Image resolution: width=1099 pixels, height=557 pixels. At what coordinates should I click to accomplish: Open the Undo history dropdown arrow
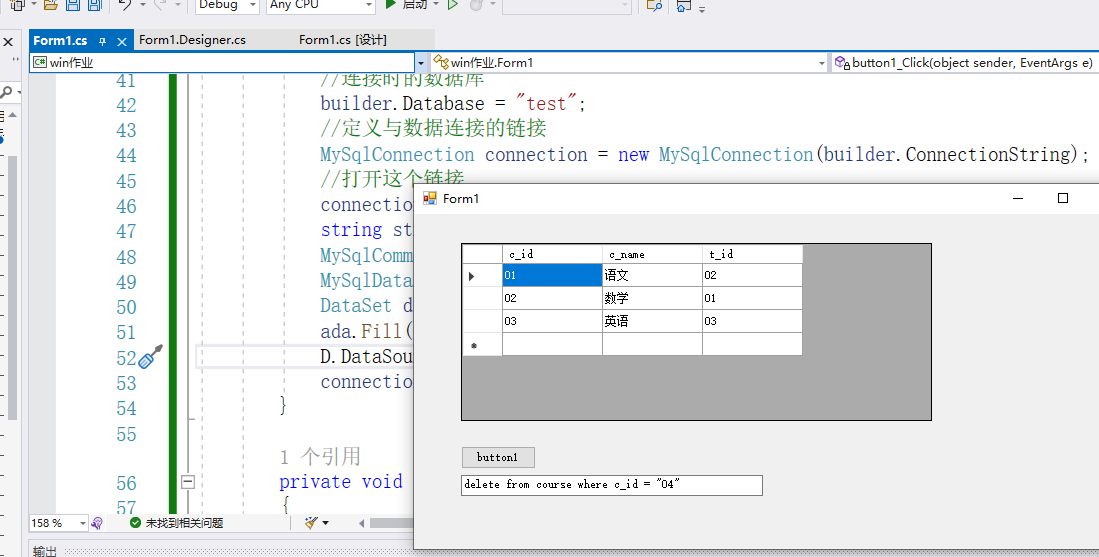[142, 5]
